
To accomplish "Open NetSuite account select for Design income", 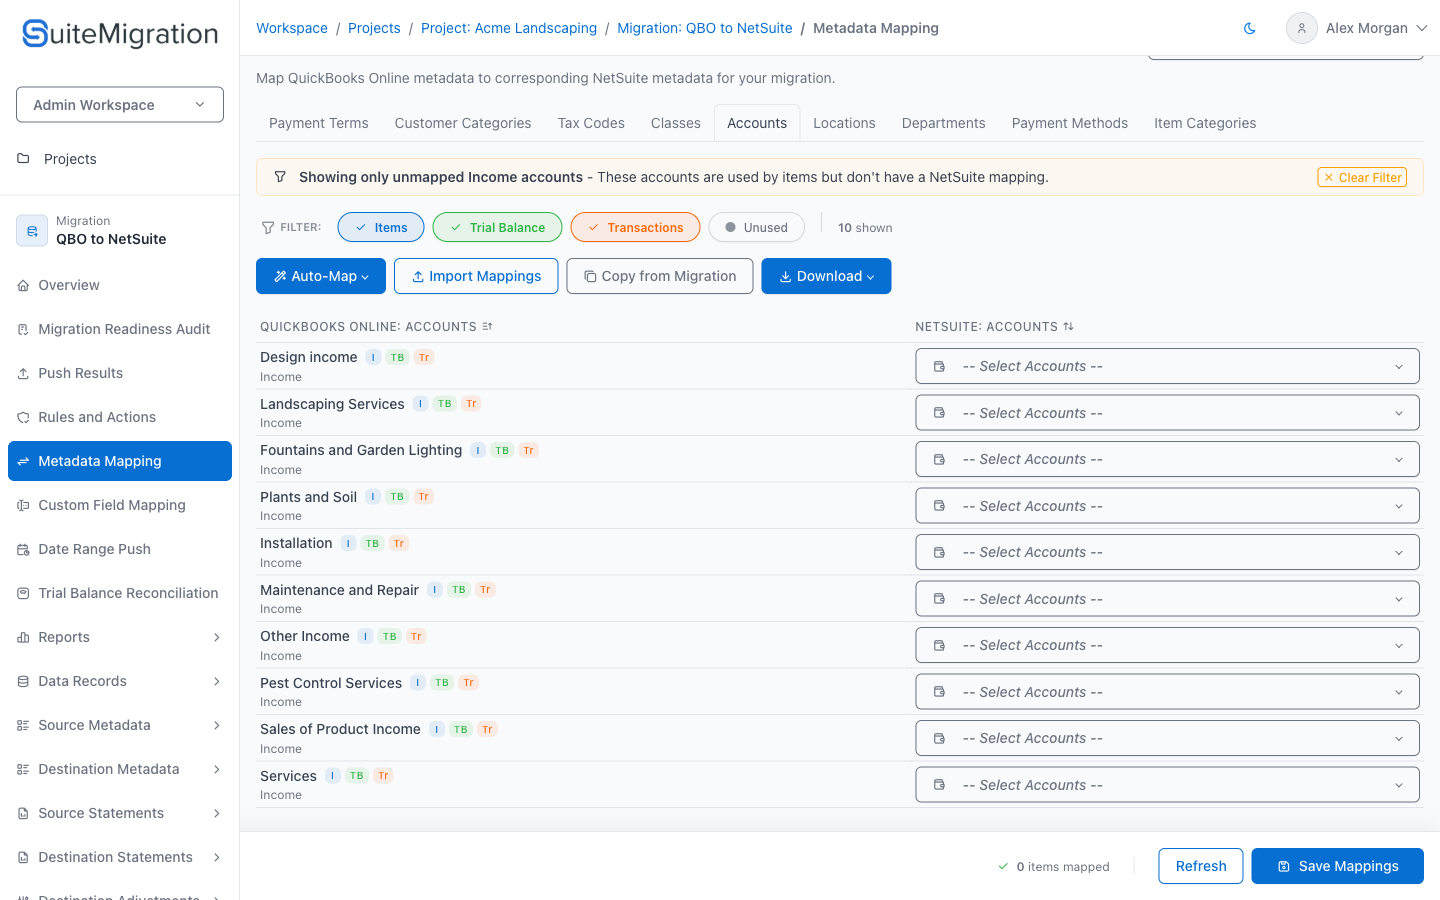I will click(1167, 366).
